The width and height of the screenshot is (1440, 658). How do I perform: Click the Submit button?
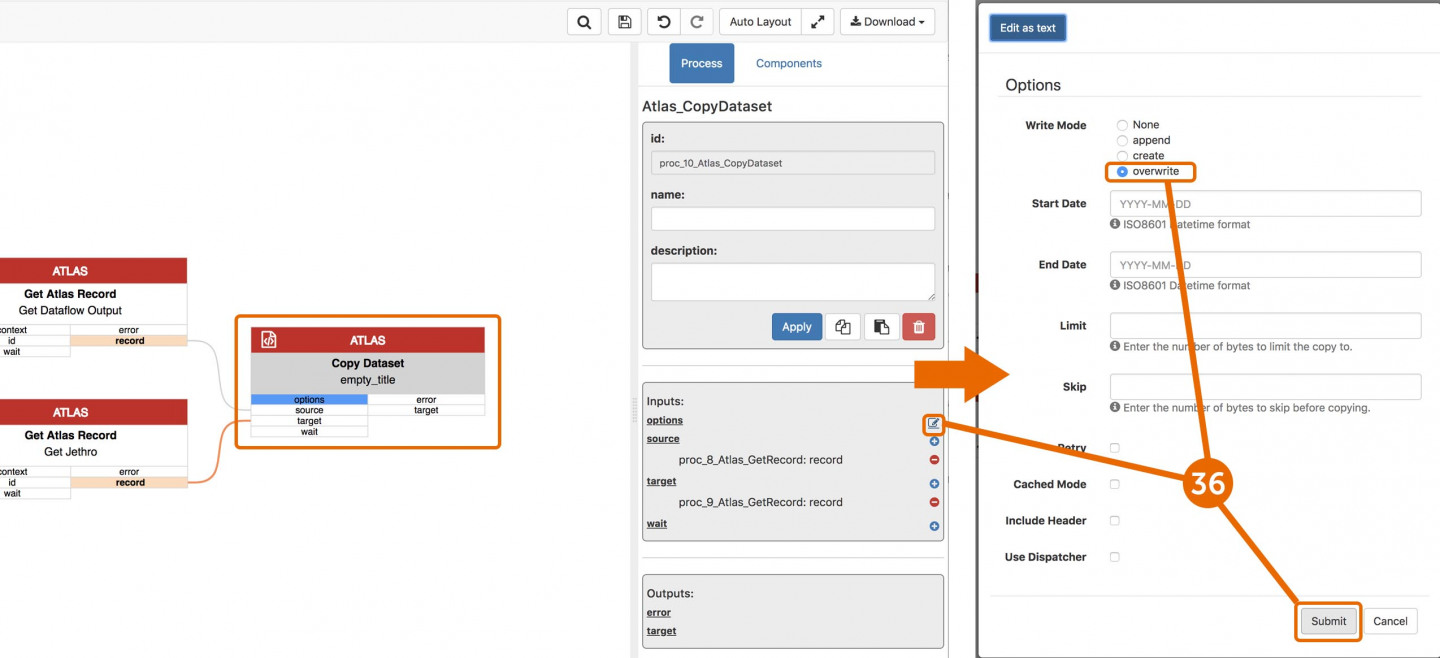point(1328,621)
